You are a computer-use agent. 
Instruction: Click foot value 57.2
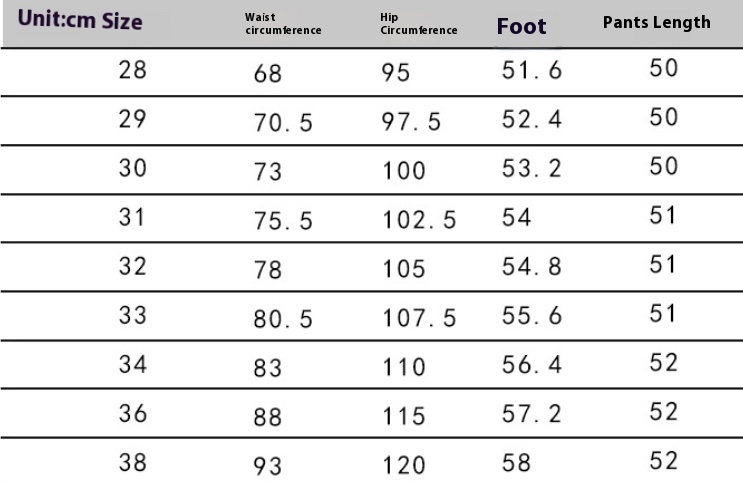pos(532,414)
